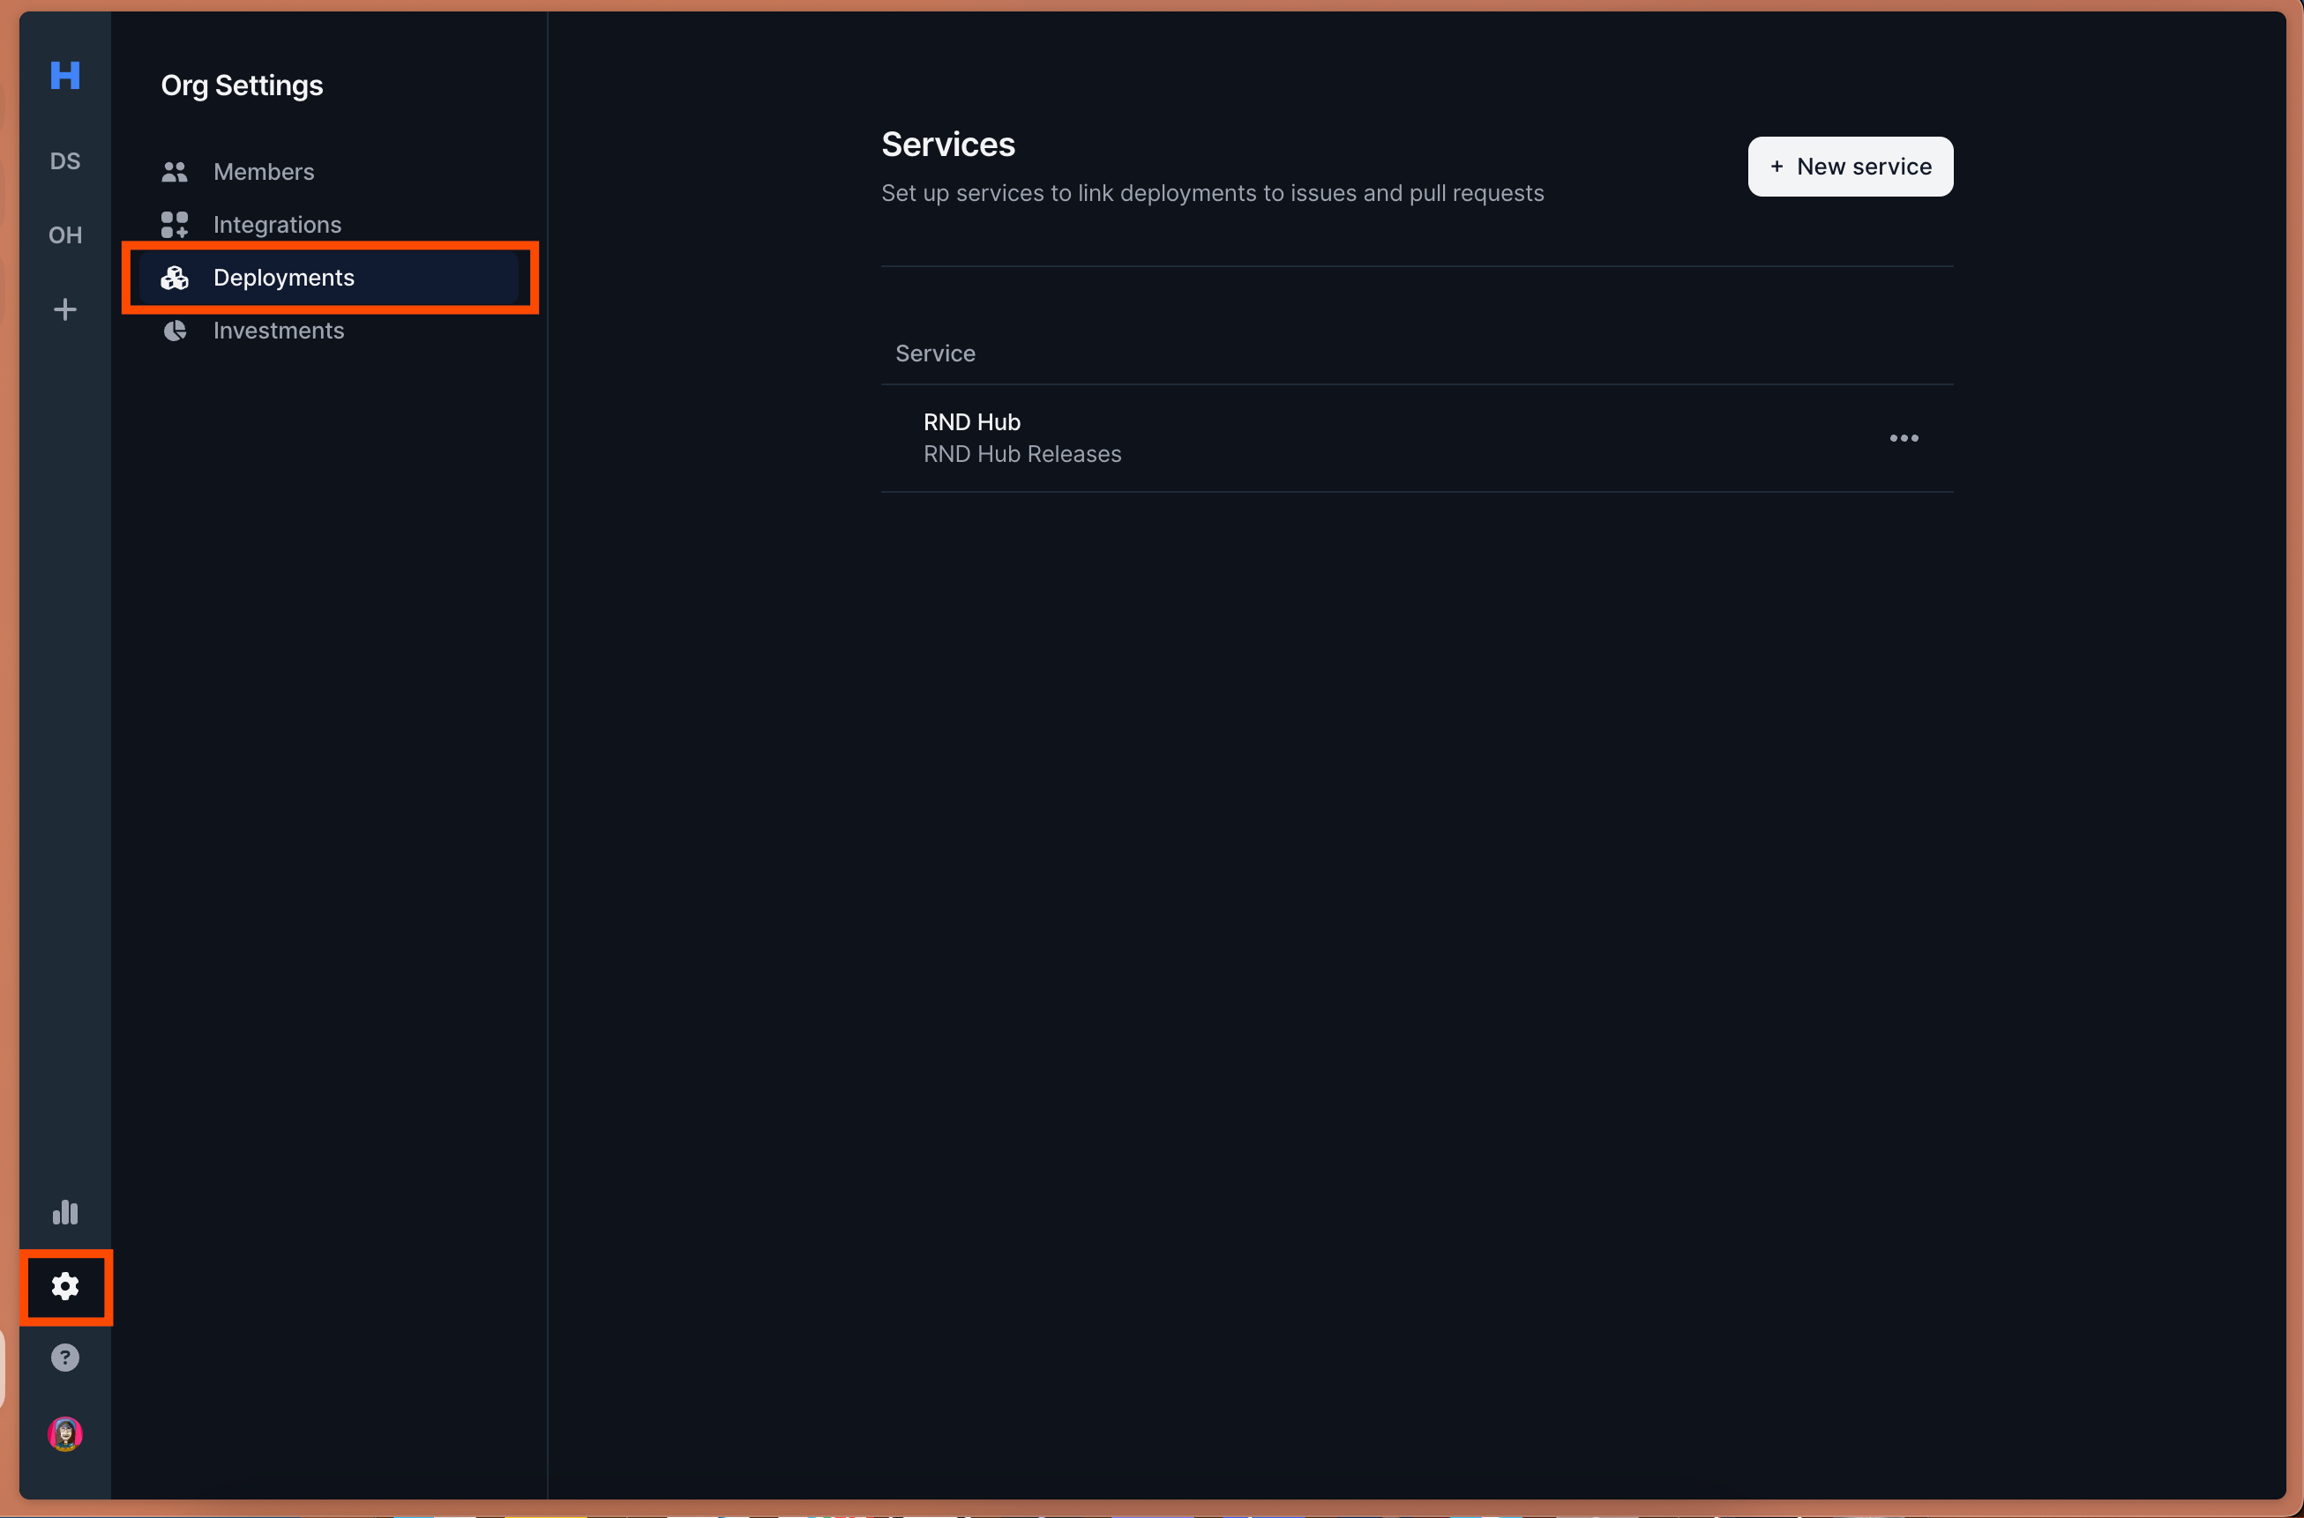Open the Investments settings page

(278, 331)
